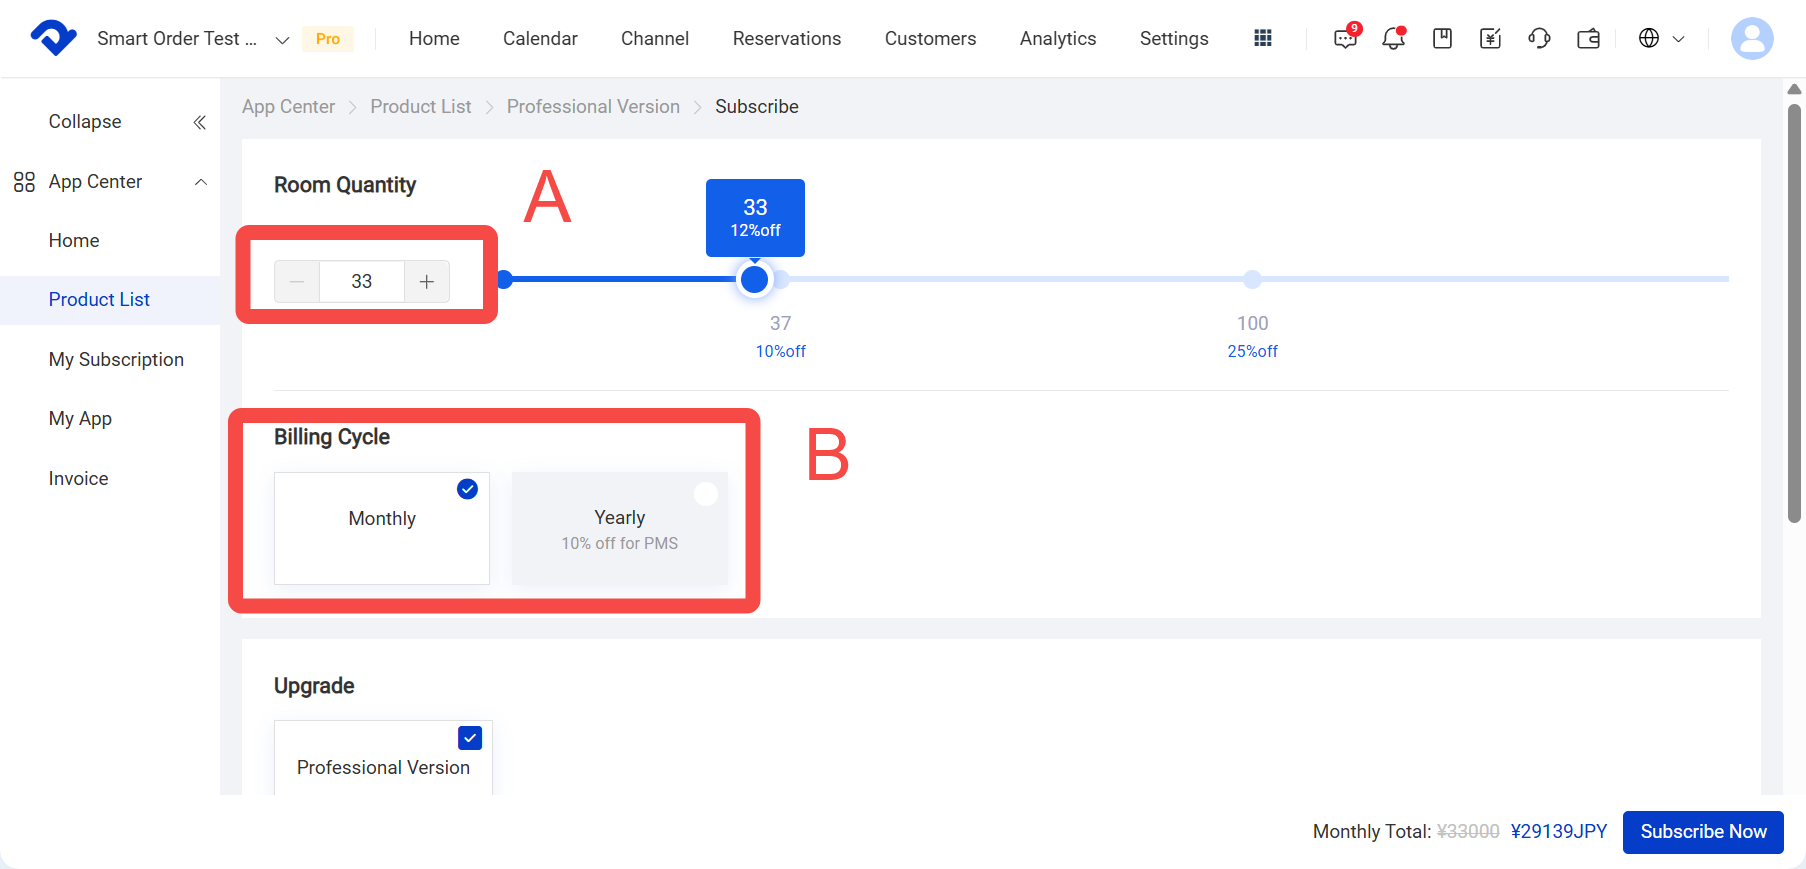The width and height of the screenshot is (1806, 869).
Task: Open the Home top menu
Action: pyautogui.click(x=434, y=38)
